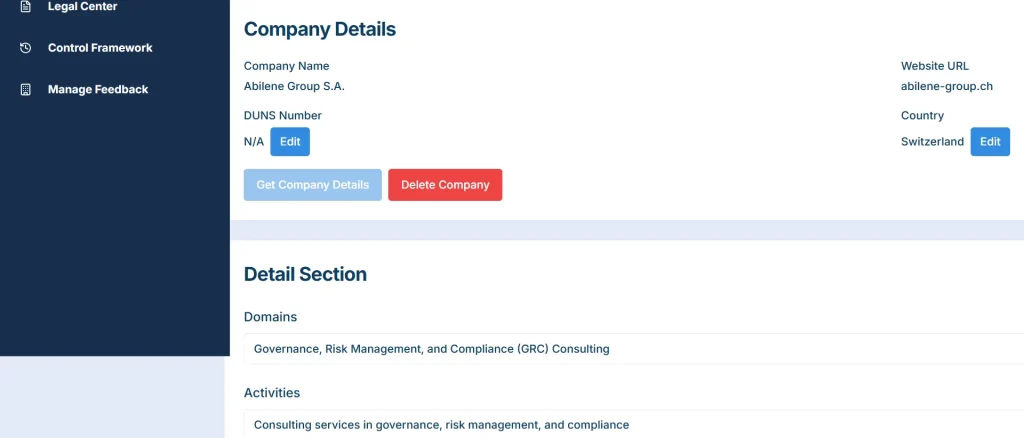Edit the DUNS Number value
Viewport: 1024px width, 438px height.
[x=290, y=142]
